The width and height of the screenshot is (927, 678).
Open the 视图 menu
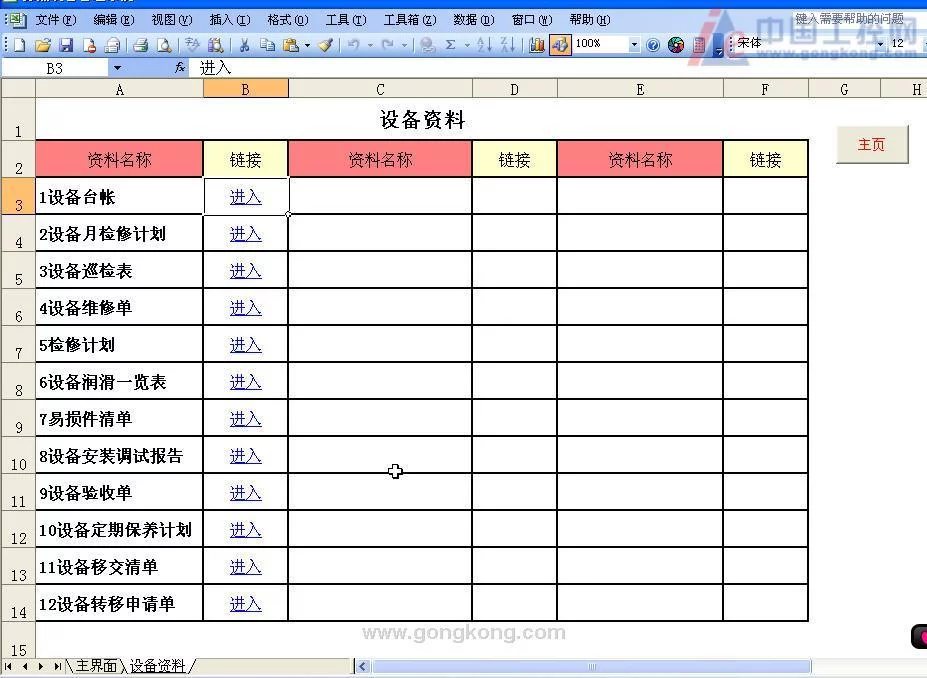point(171,20)
